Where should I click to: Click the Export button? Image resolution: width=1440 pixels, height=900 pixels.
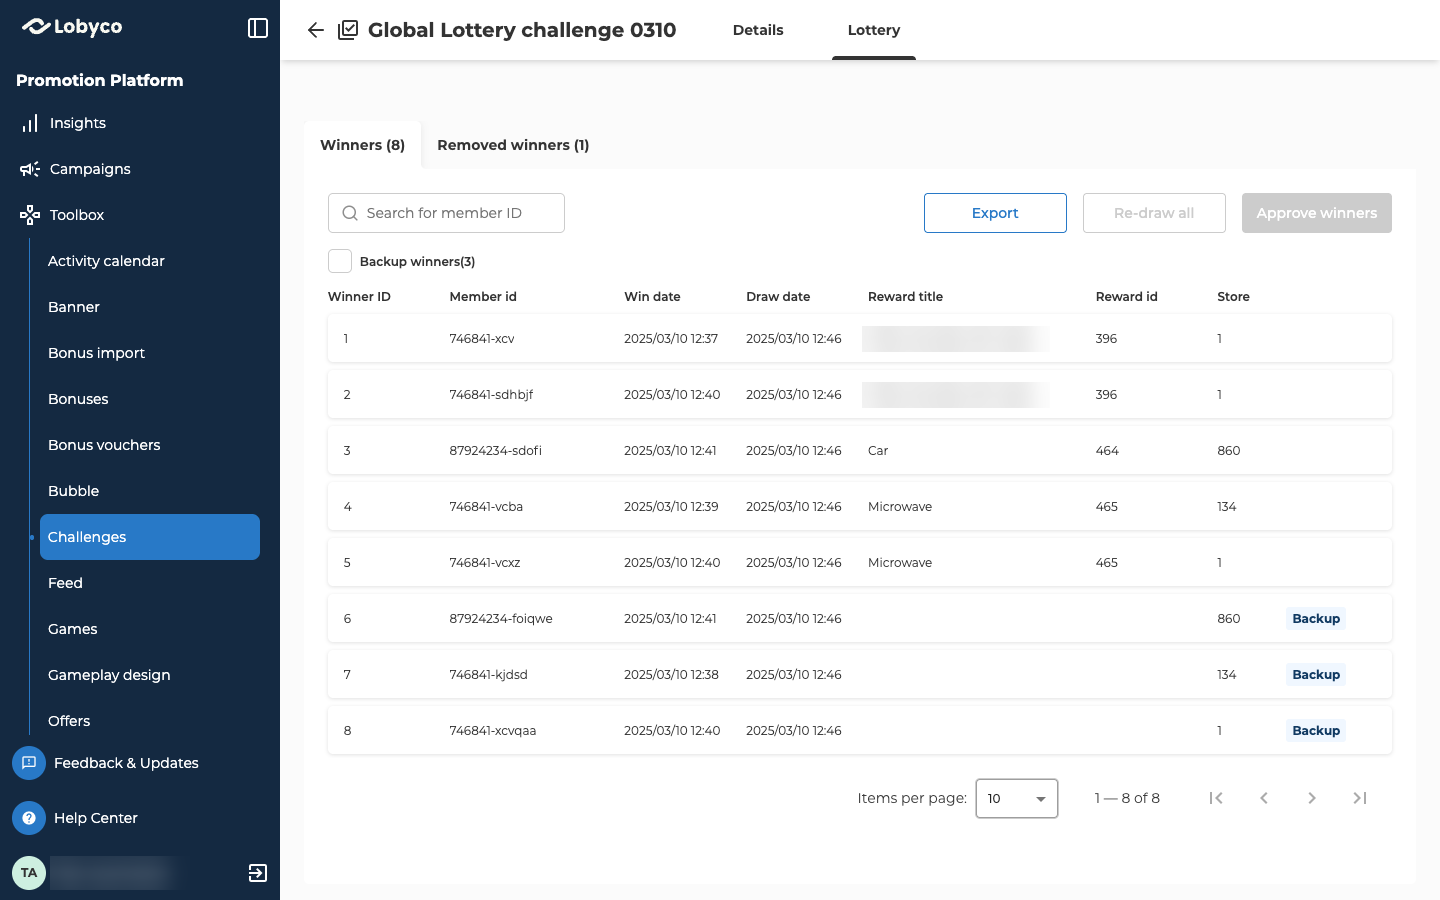coord(995,213)
